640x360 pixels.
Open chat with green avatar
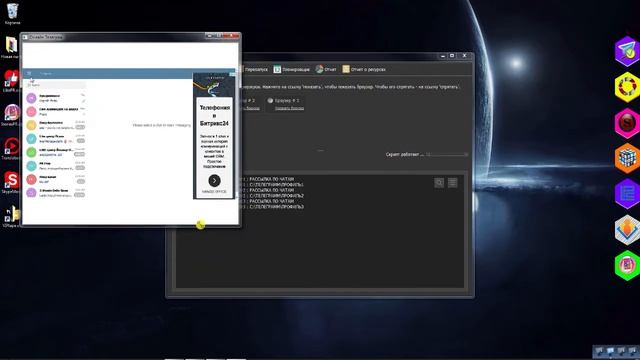click(x=56, y=152)
